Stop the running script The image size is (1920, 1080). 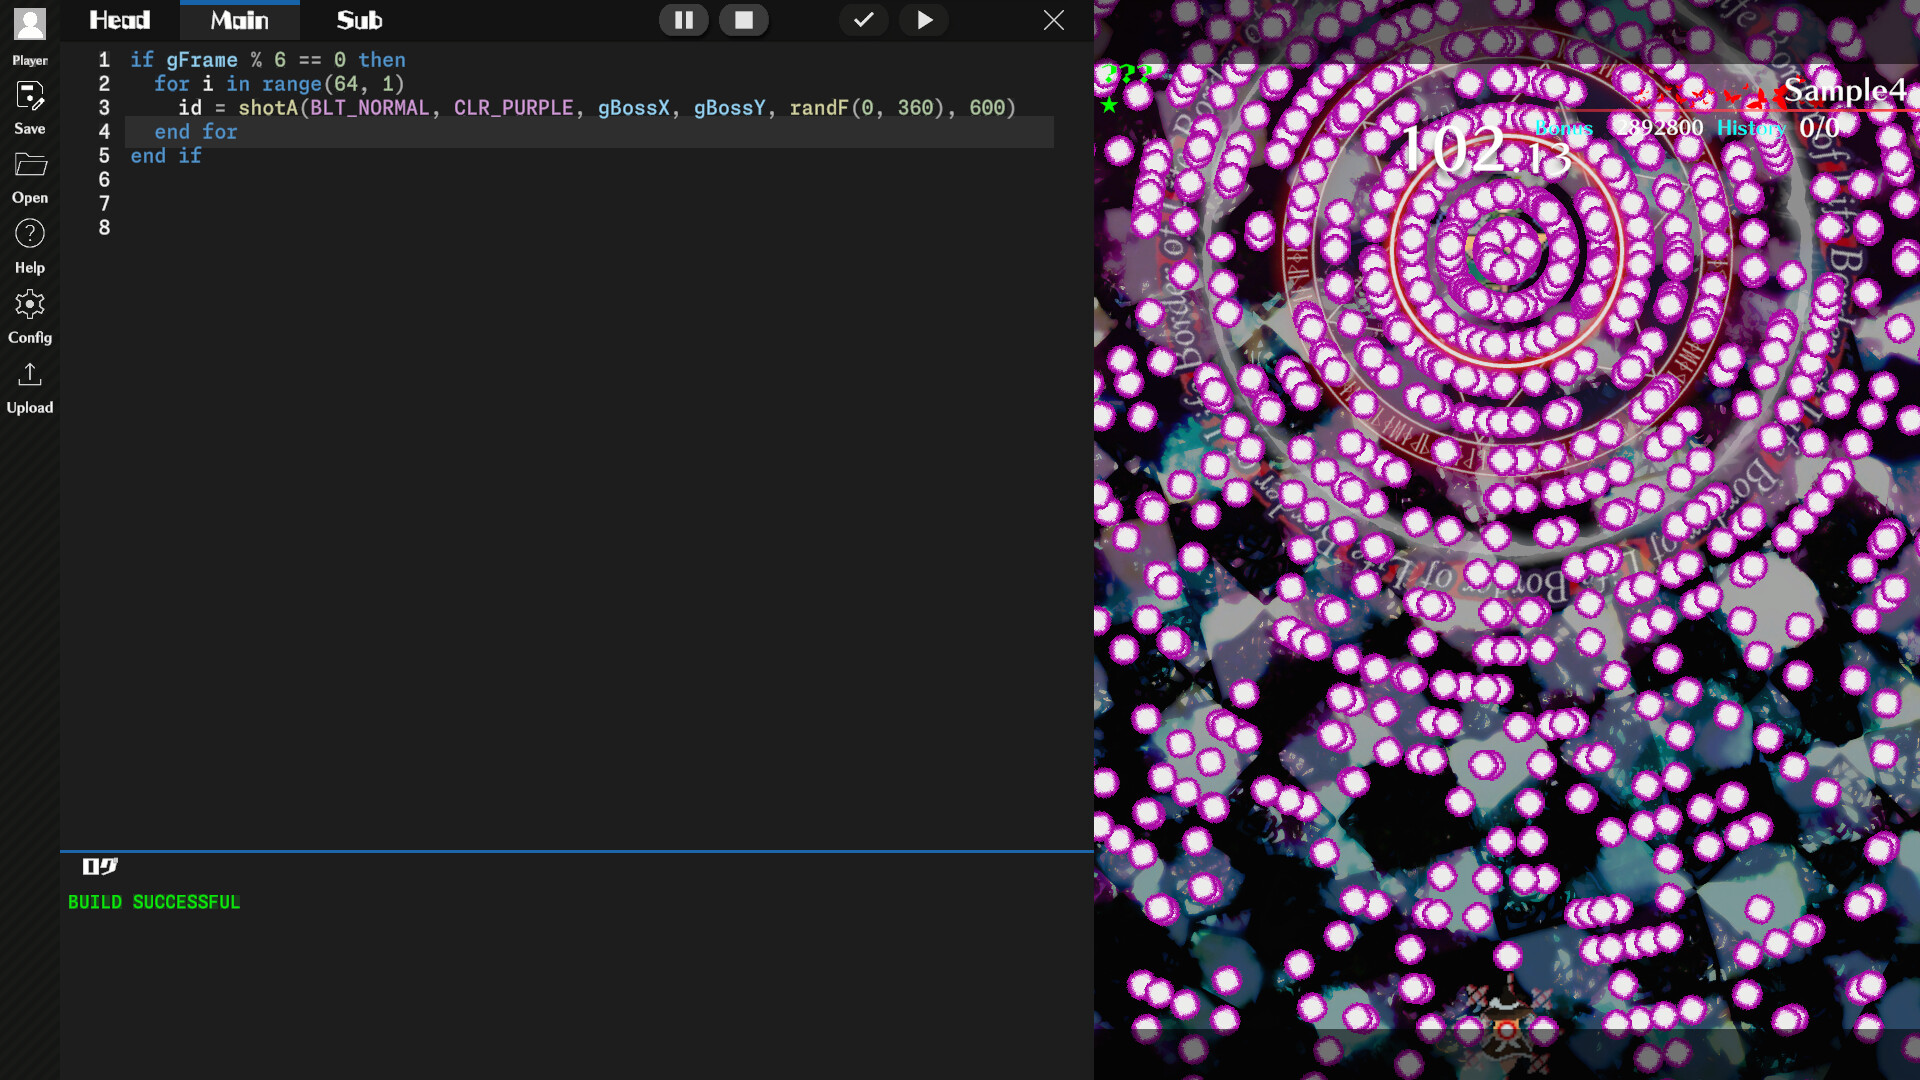coord(744,19)
